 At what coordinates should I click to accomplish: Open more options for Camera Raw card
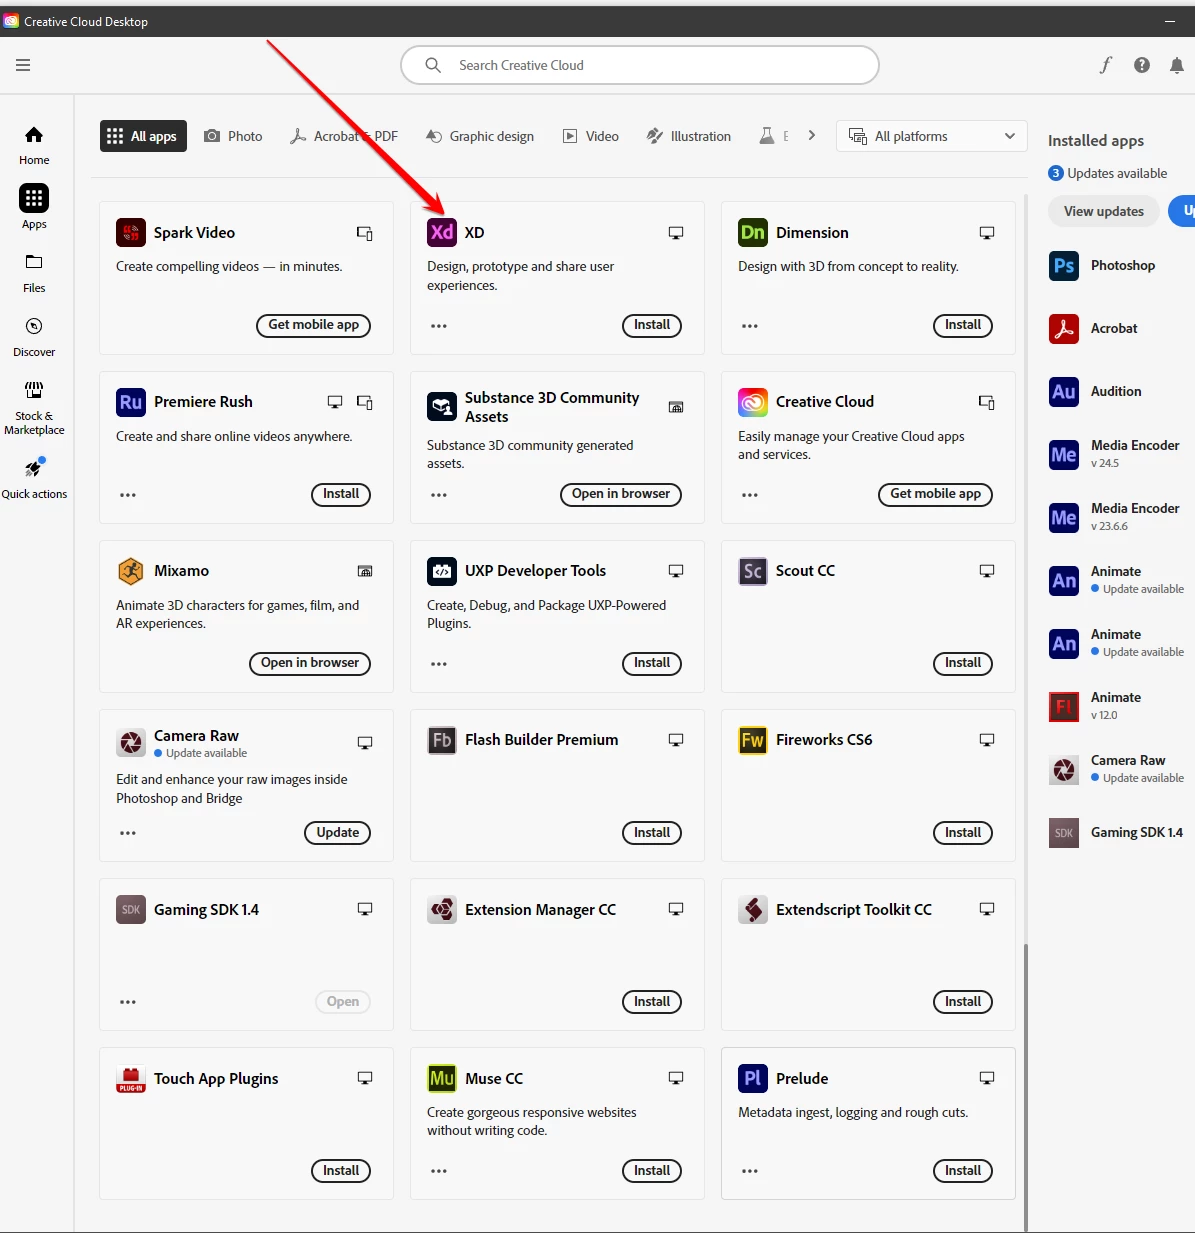128,833
